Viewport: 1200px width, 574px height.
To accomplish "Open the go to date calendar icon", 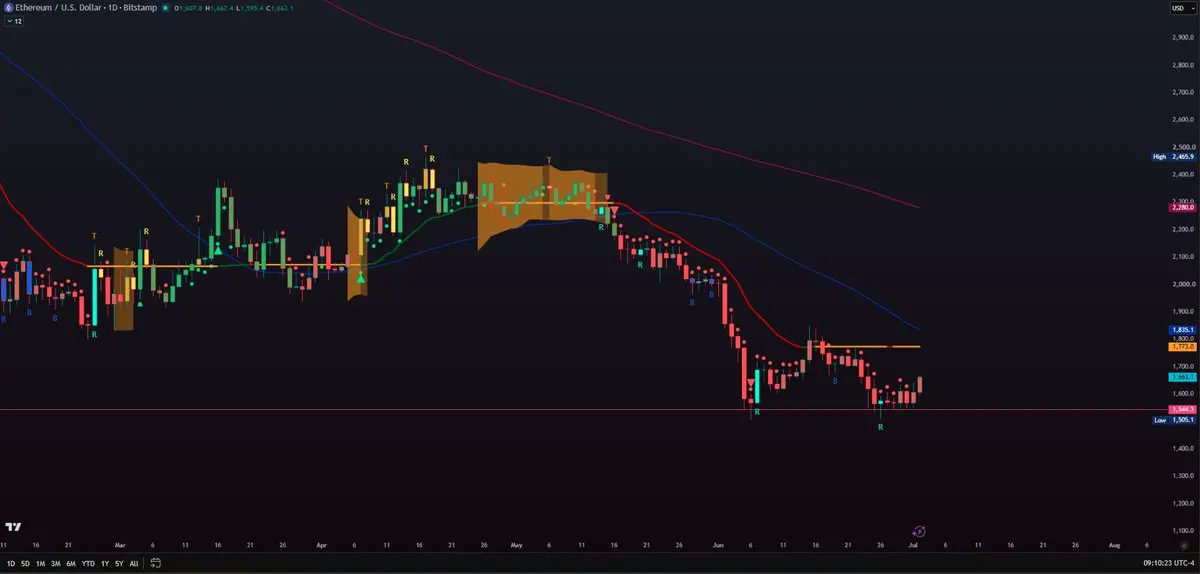I will 155,564.
